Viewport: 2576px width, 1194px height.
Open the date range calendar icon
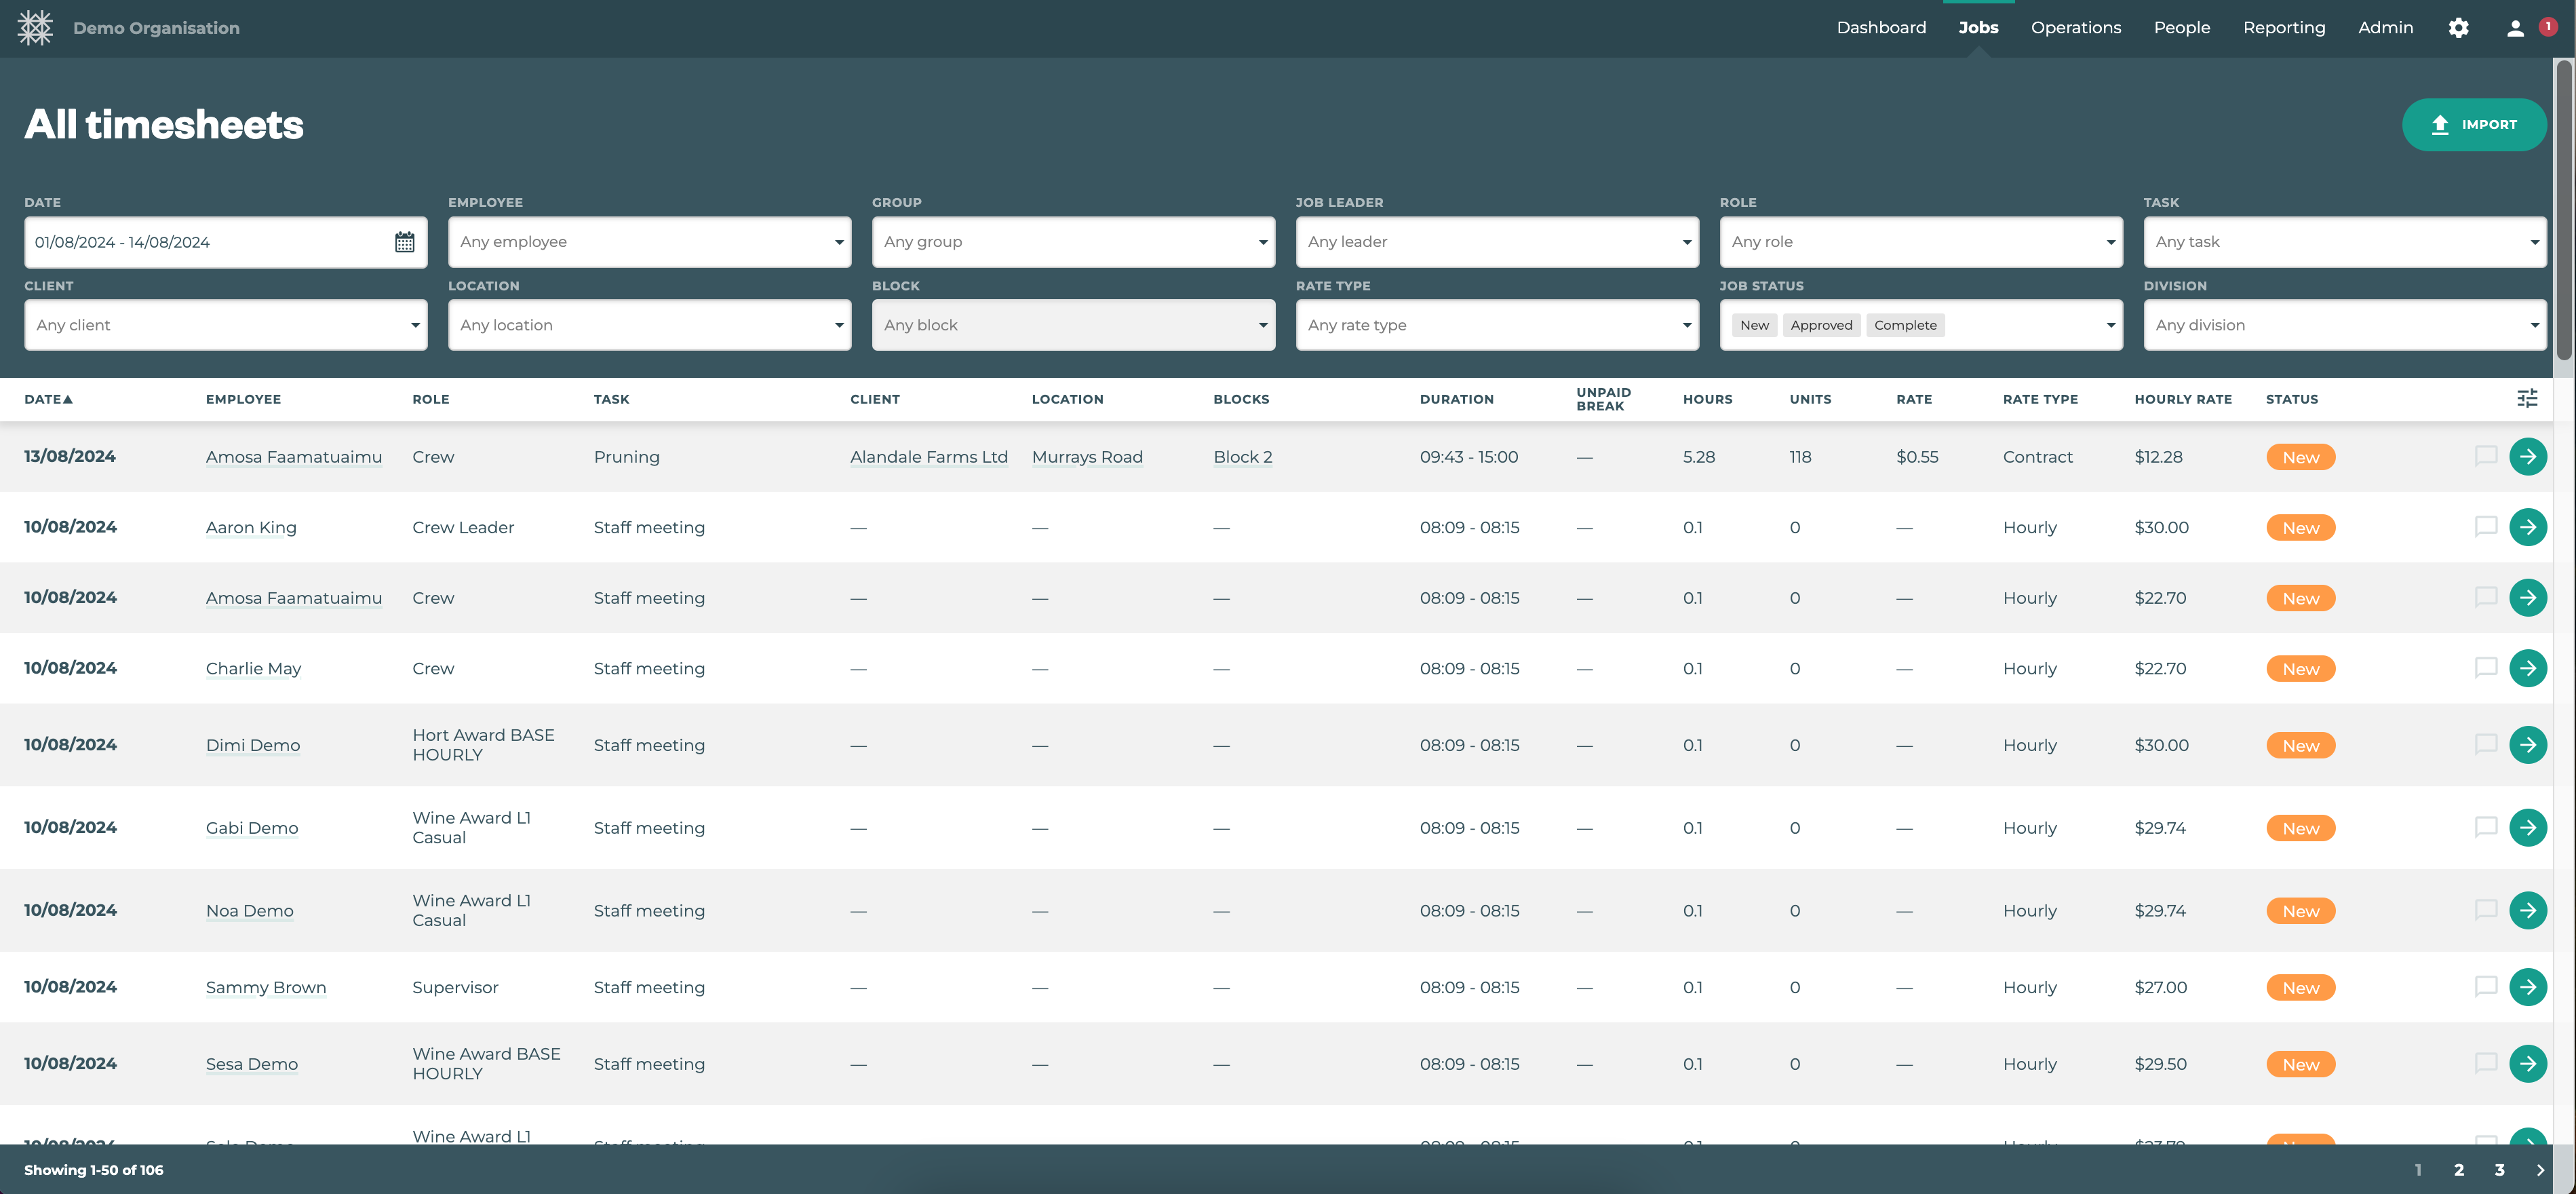[x=404, y=242]
